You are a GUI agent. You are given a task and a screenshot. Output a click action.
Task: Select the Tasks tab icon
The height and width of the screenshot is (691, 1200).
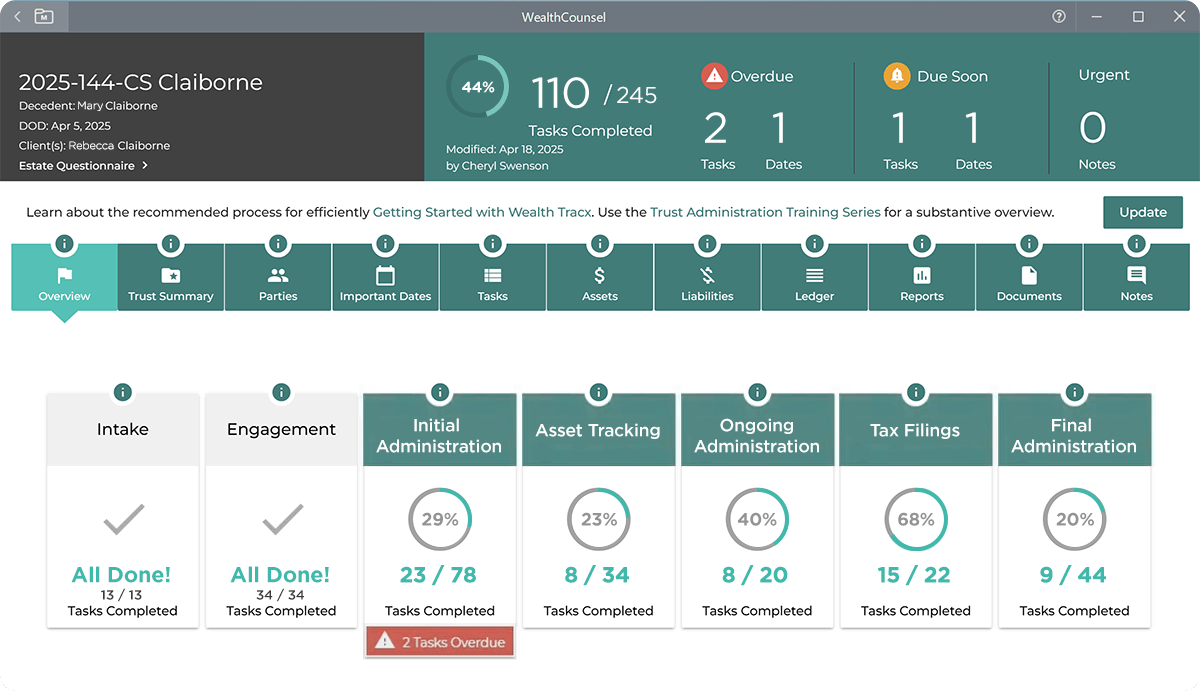(x=492, y=270)
